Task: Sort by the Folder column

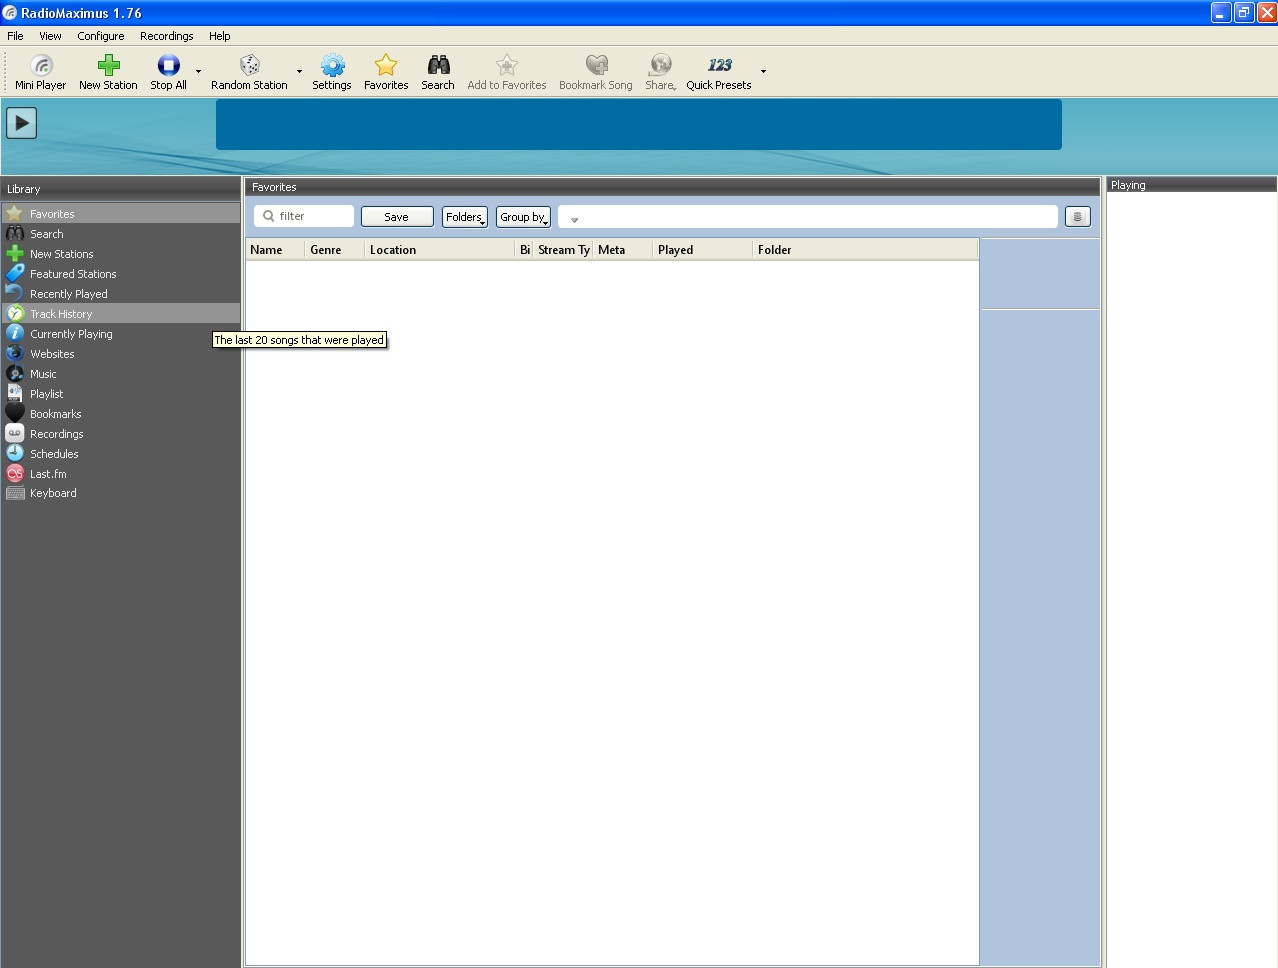Action: point(865,250)
